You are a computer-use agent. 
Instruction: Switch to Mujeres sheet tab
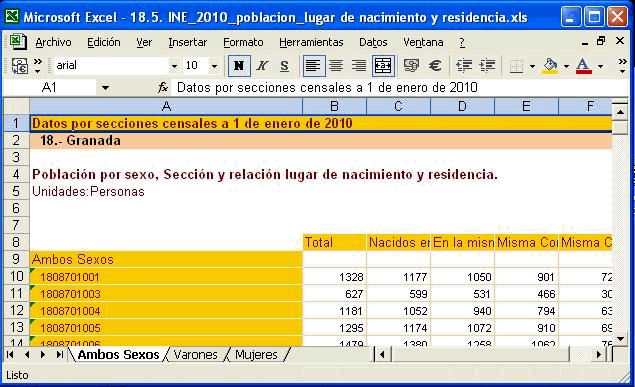coord(256,355)
